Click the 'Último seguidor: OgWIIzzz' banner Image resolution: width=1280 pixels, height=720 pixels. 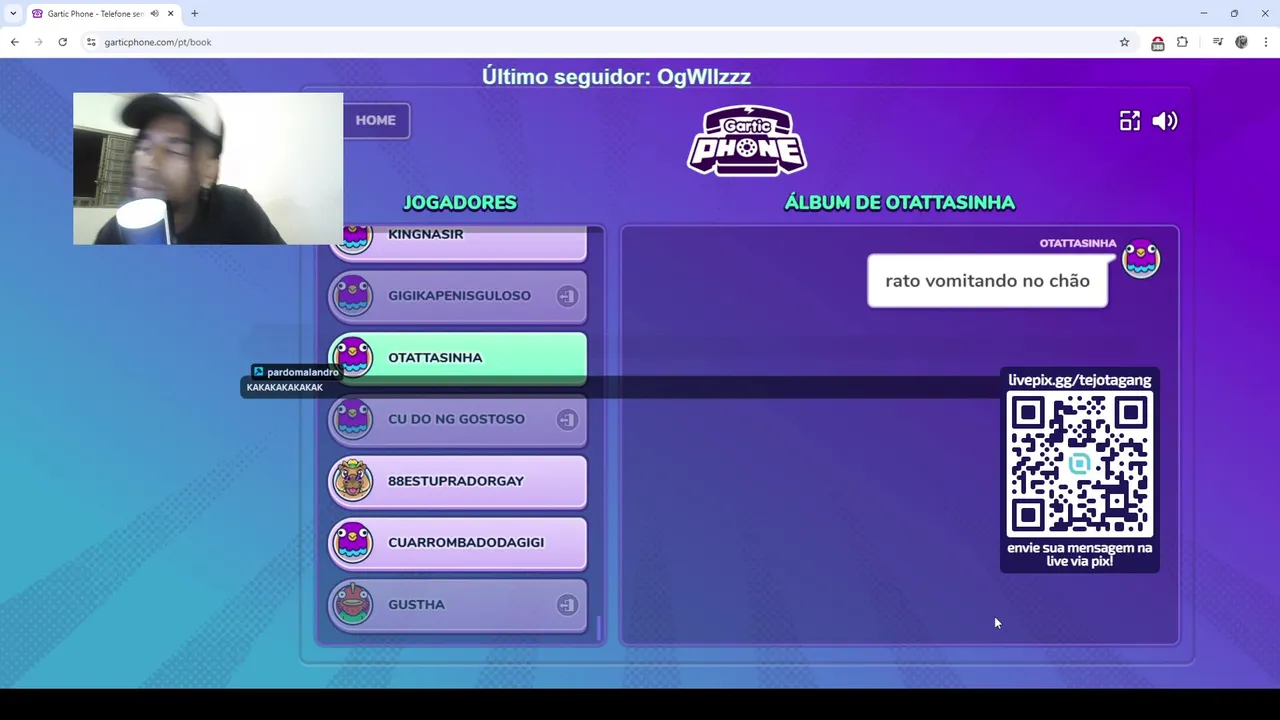point(616,76)
